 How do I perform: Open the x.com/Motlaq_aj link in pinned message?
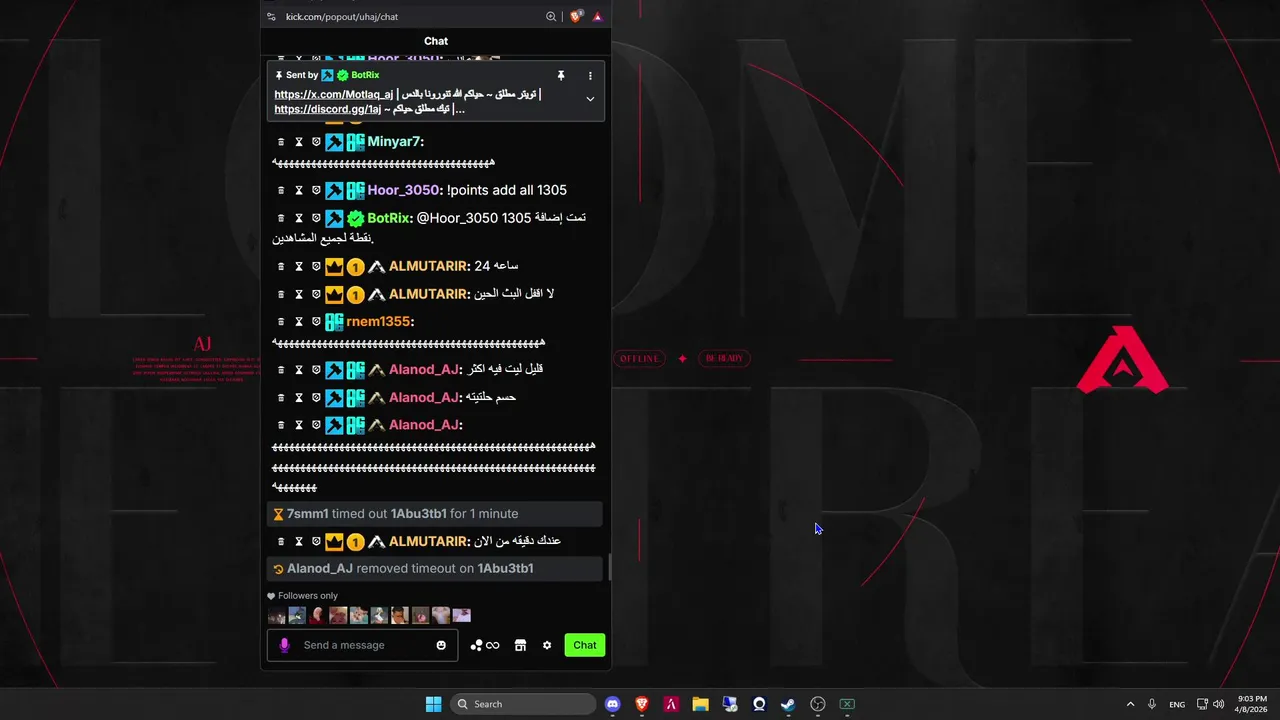333,94
